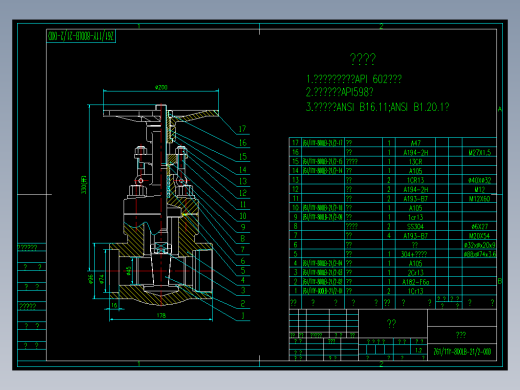The width and height of the screenshot is (520, 390).
Task: Select the "128" body length dimension
Action: tap(161, 315)
